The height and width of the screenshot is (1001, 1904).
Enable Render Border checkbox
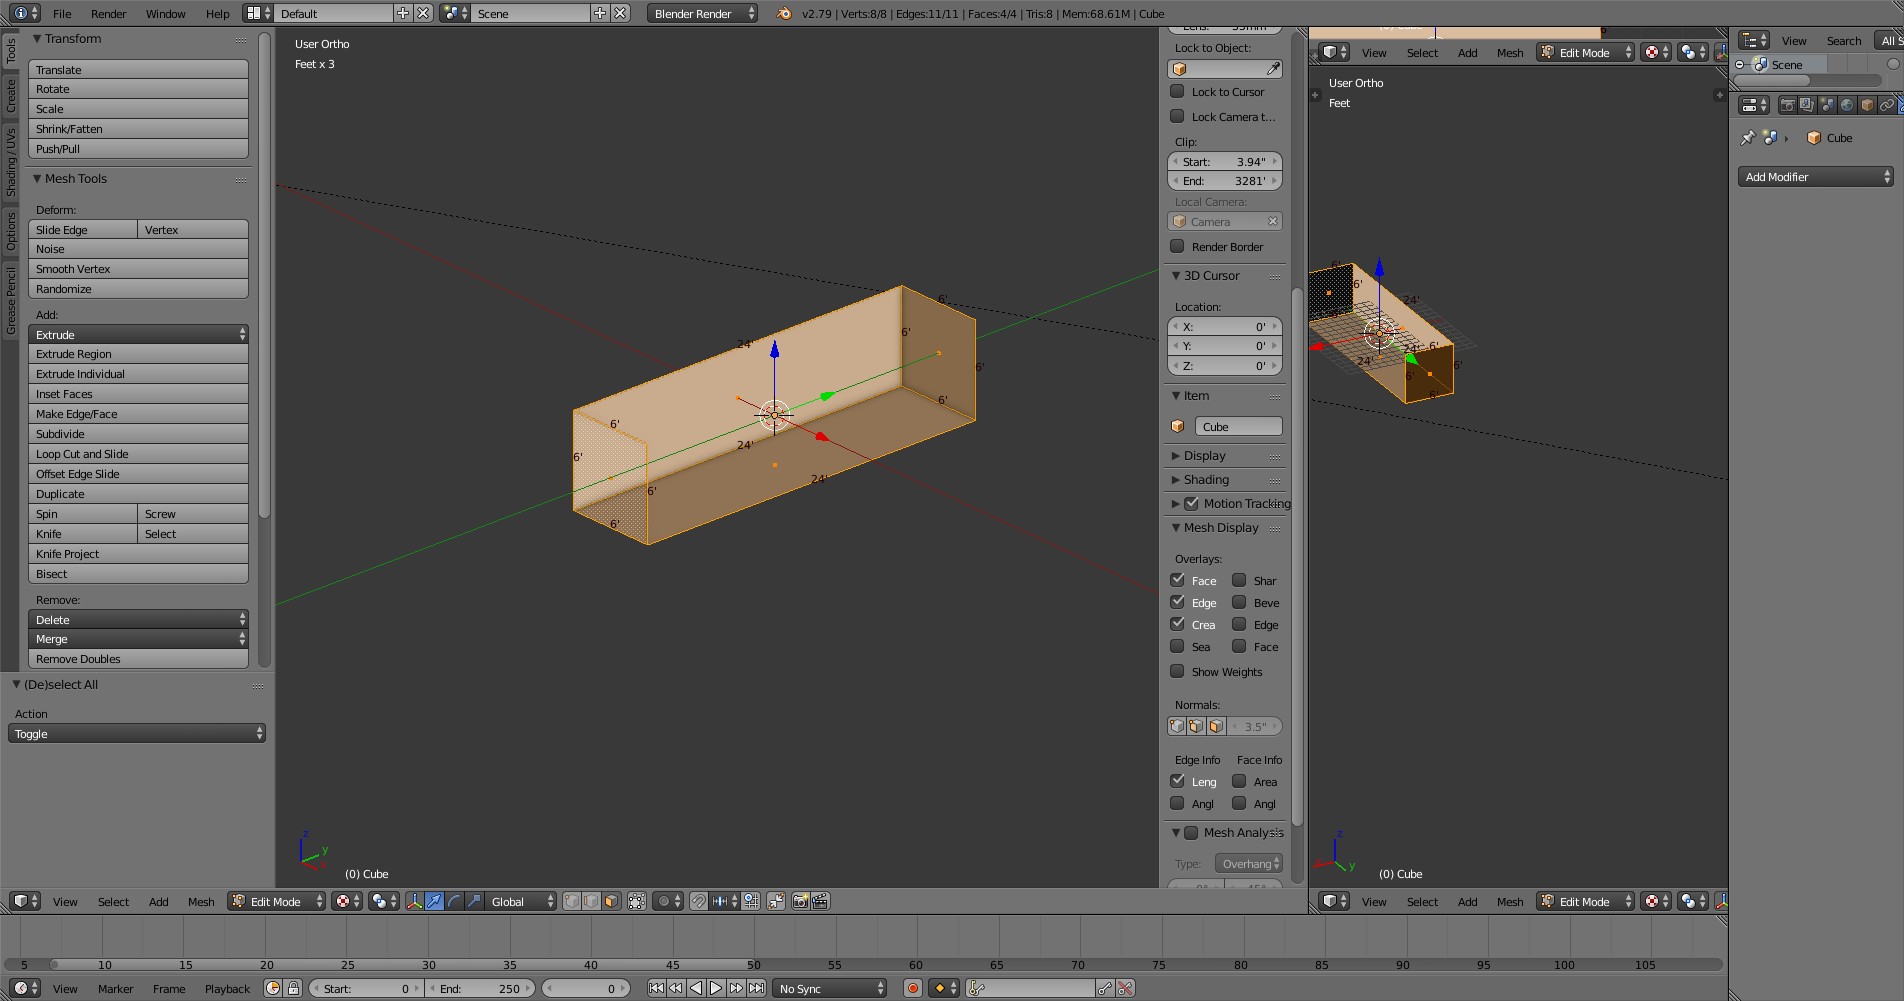pyautogui.click(x=1177, y=246)
